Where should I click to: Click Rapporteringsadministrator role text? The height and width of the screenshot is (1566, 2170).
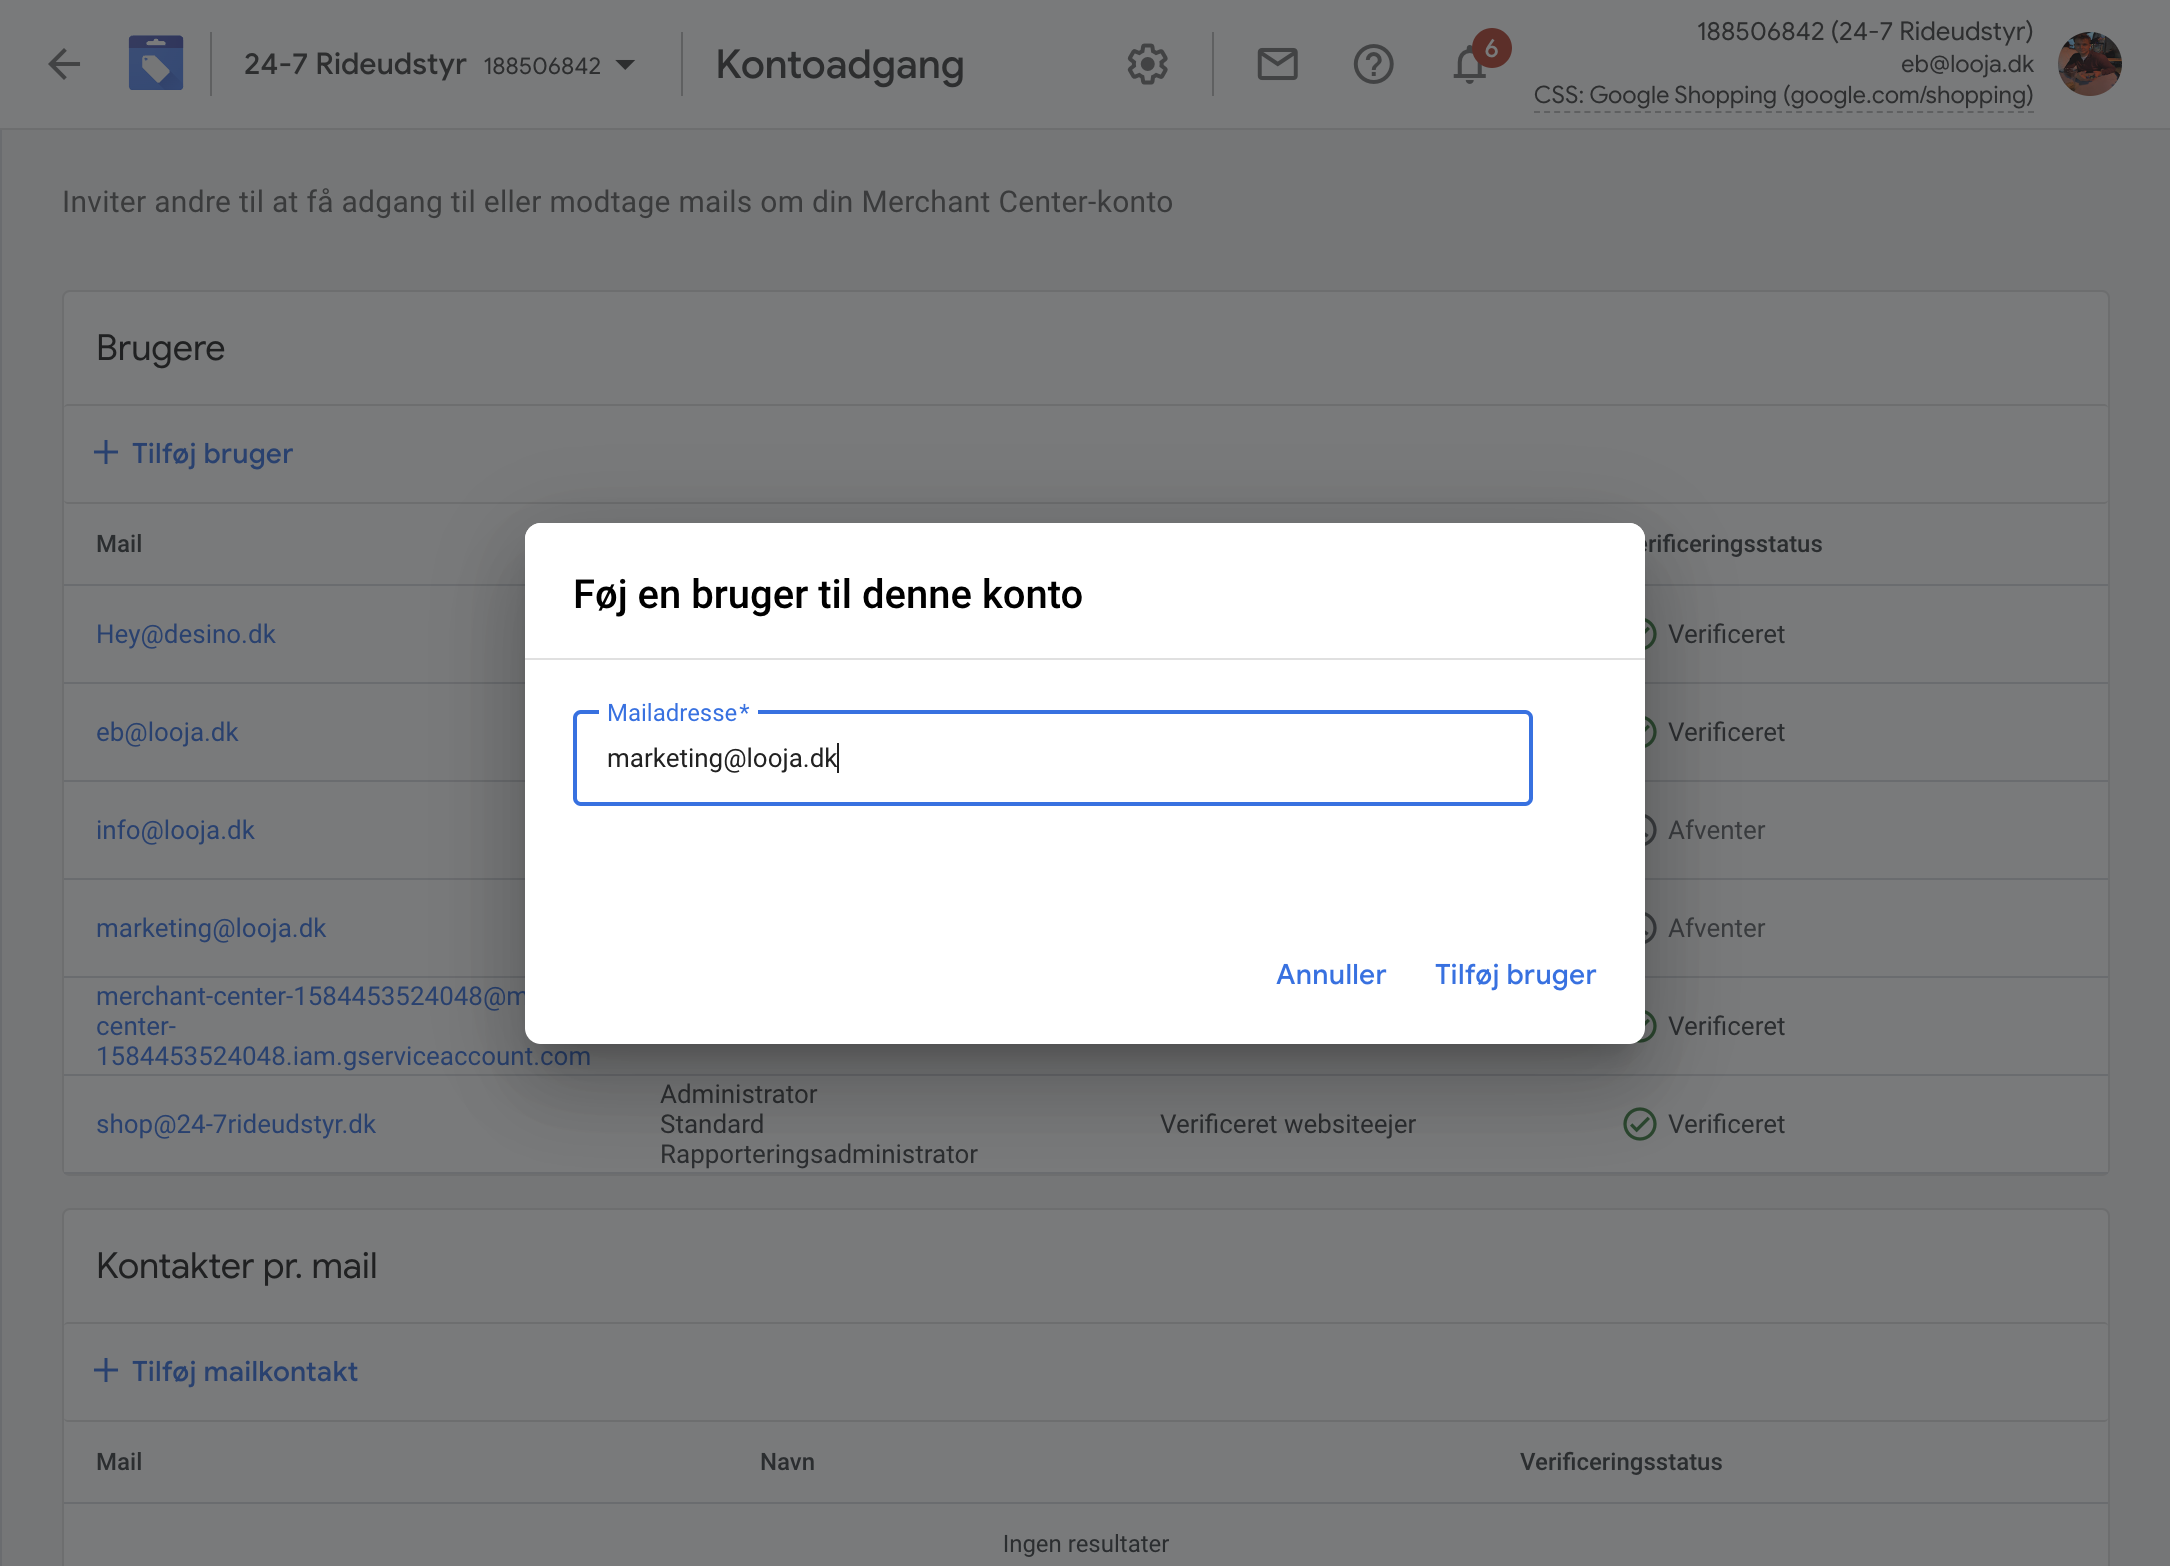[x=819, y=1154]
